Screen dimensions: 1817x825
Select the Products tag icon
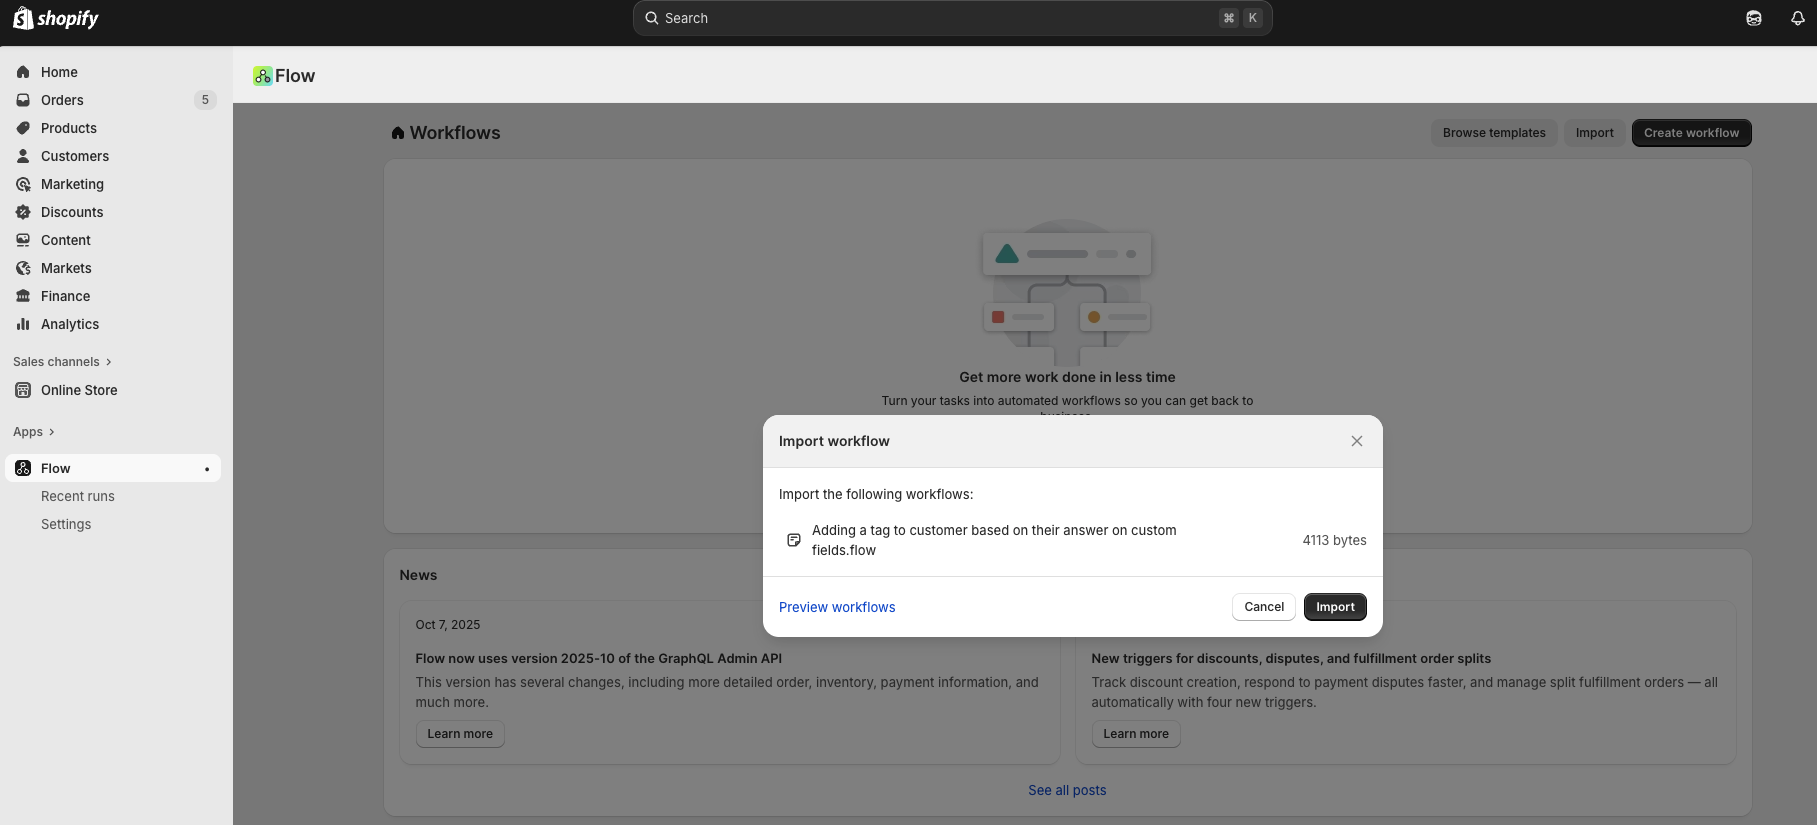click(23, 128)
